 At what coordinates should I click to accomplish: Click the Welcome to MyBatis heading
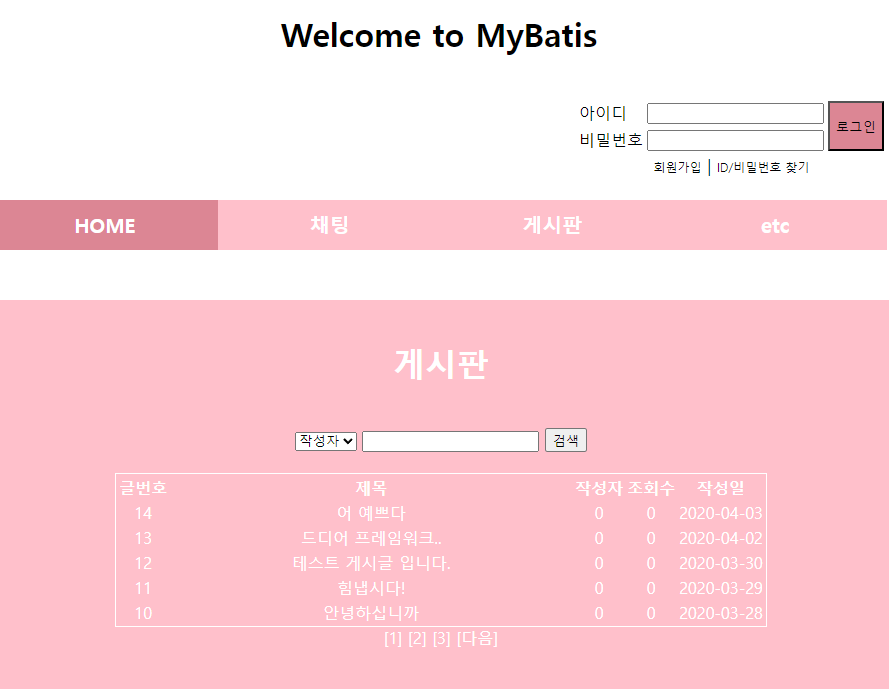439,36
